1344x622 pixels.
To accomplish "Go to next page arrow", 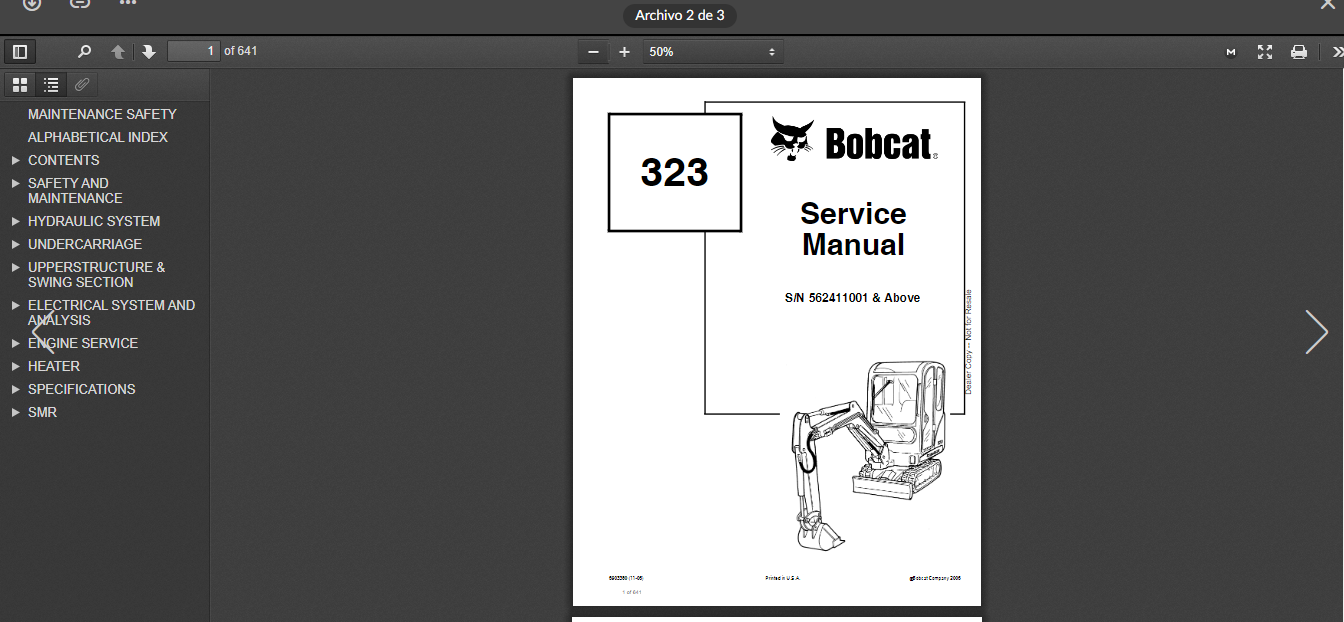I will click(x=149, y=51).
